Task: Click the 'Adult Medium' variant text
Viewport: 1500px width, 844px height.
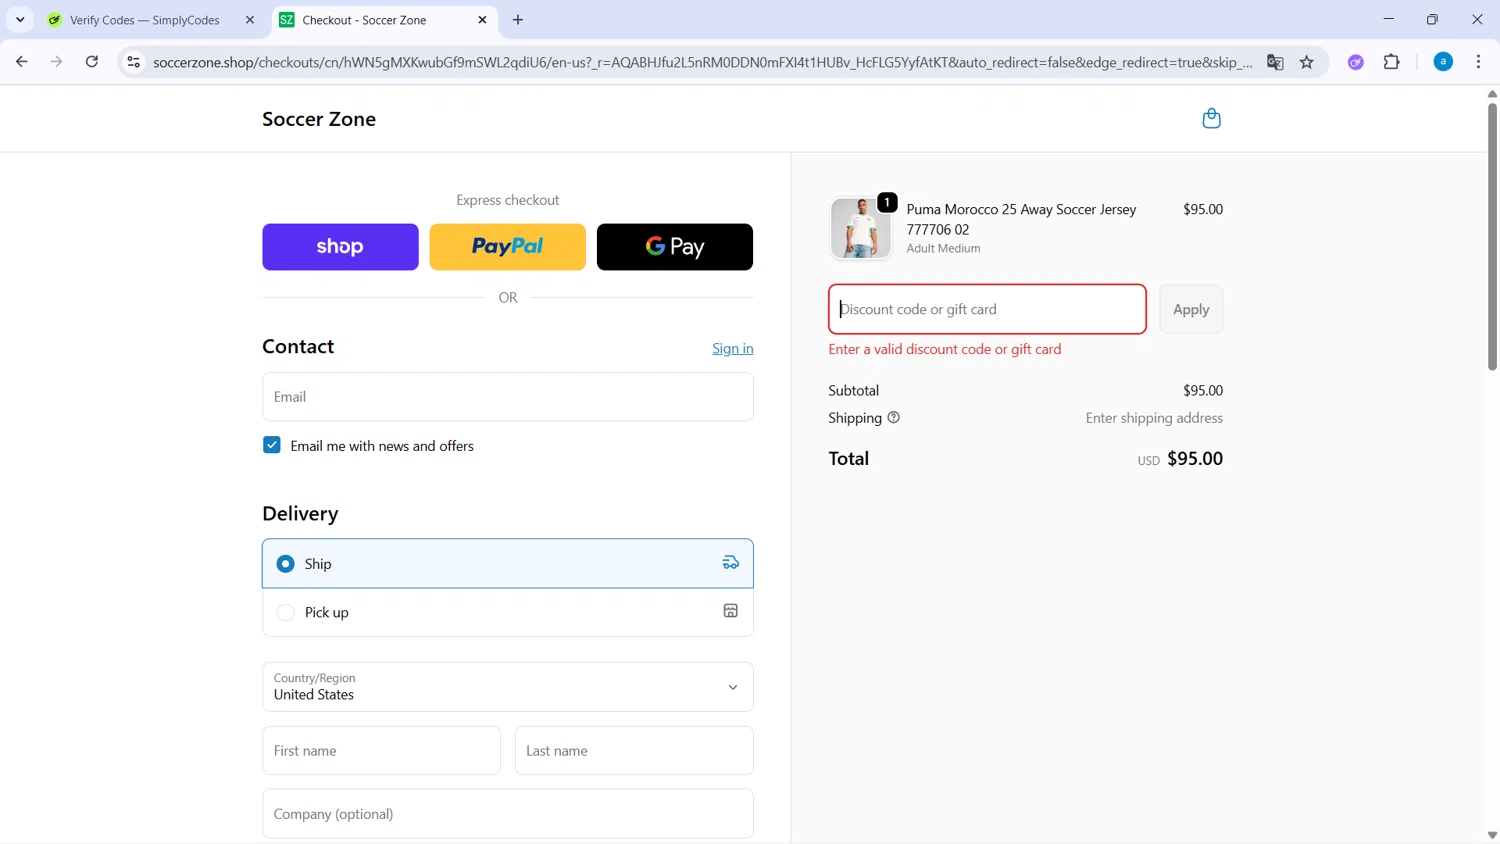Action: click(x=943, y=248)
